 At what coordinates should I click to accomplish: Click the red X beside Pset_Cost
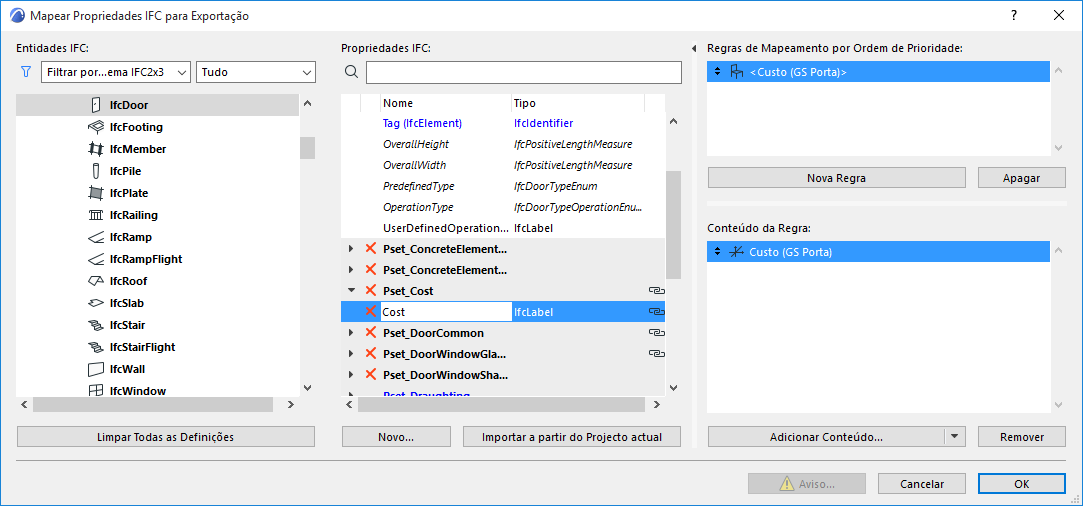370,291
